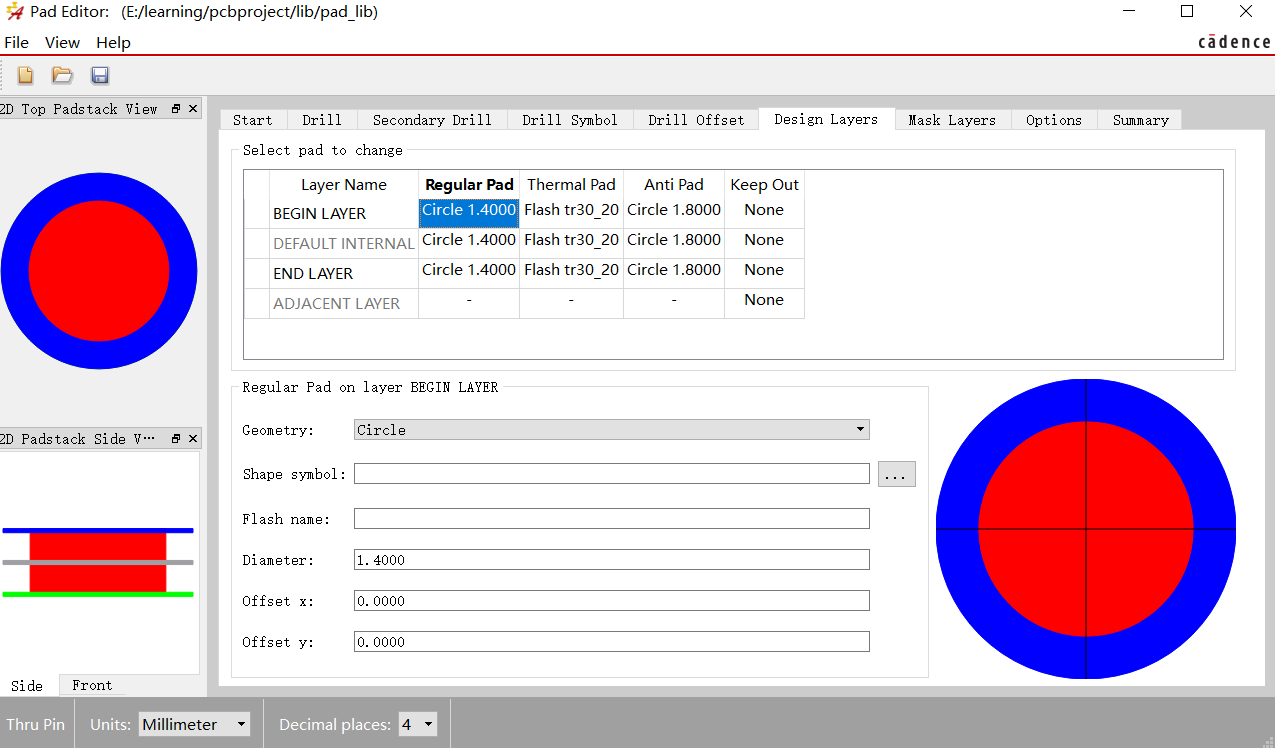Click the Open padstack folder icon
The width and height of the screenshot is (1275, 748).
[62, 75]
